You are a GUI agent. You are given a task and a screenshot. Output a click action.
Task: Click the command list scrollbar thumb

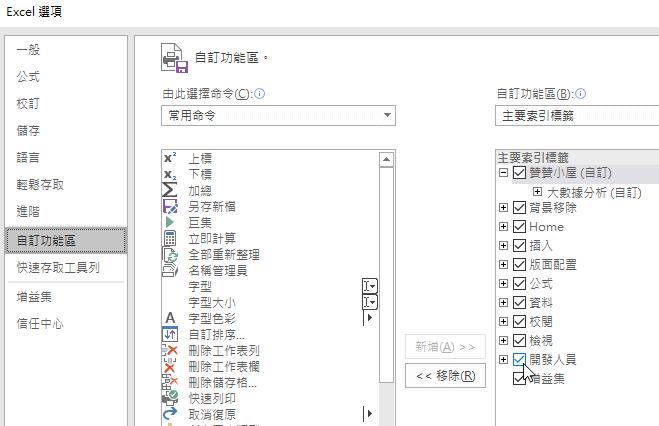click(386, 275)
